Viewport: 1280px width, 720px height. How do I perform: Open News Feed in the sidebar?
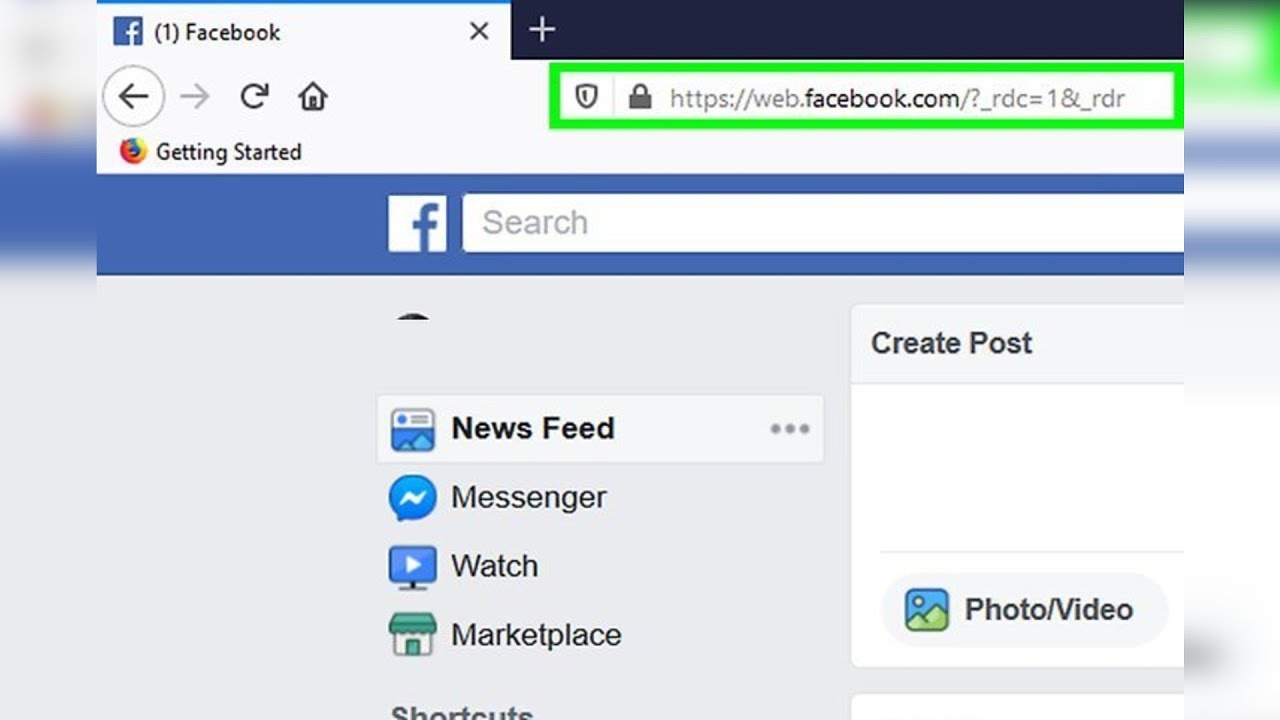point(600,428)
